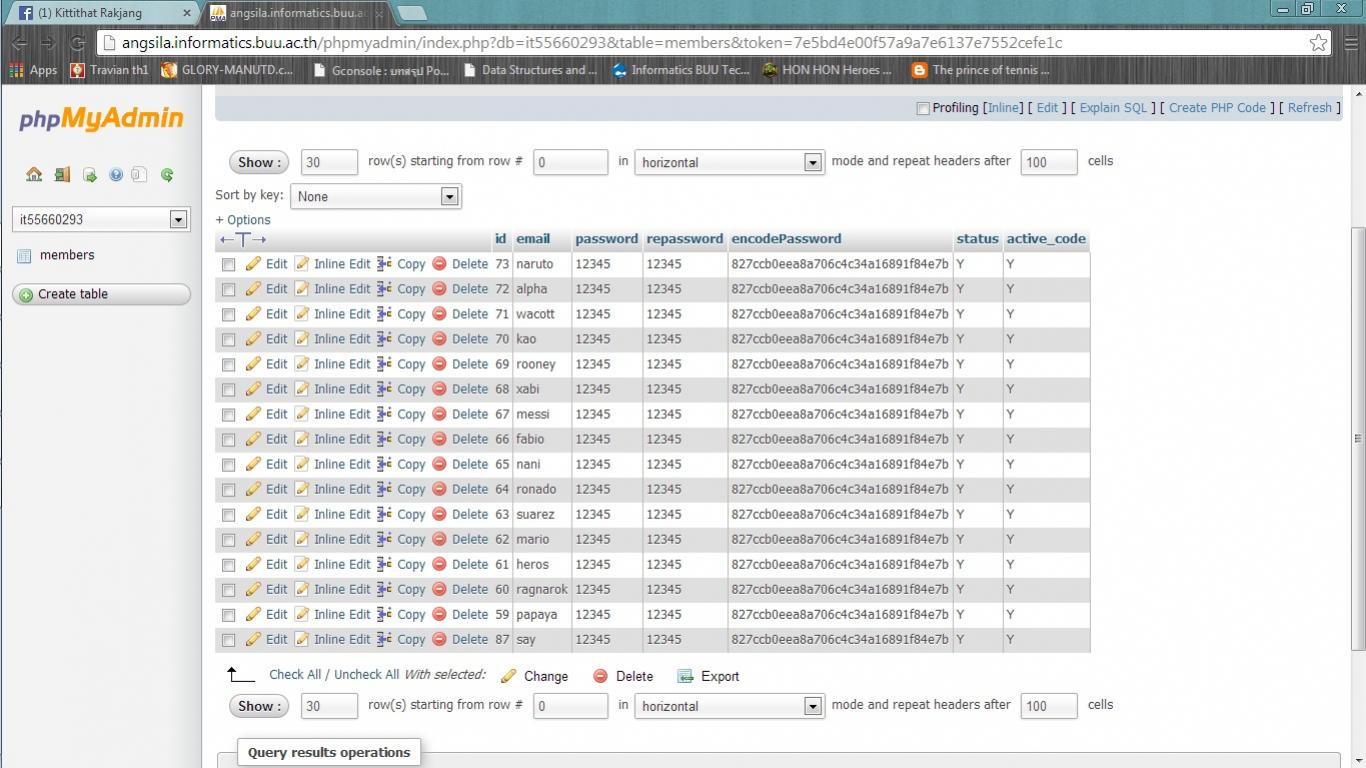Viewport: 1366px width, 768px height.
Task: Open the it55660293 database dropdown
Action: 100,219
